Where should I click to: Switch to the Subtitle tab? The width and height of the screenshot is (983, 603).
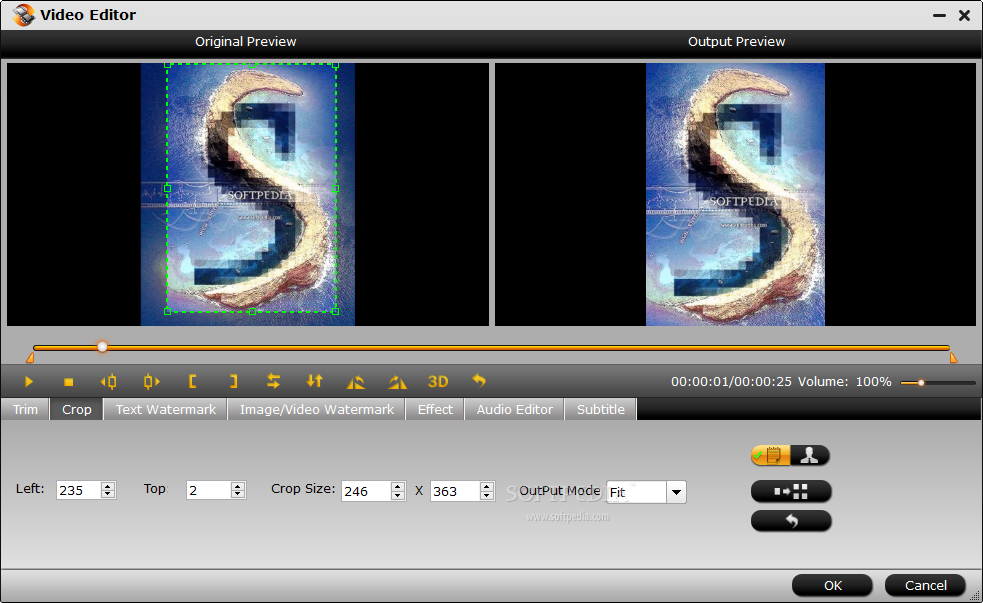(x=601, y=409)
